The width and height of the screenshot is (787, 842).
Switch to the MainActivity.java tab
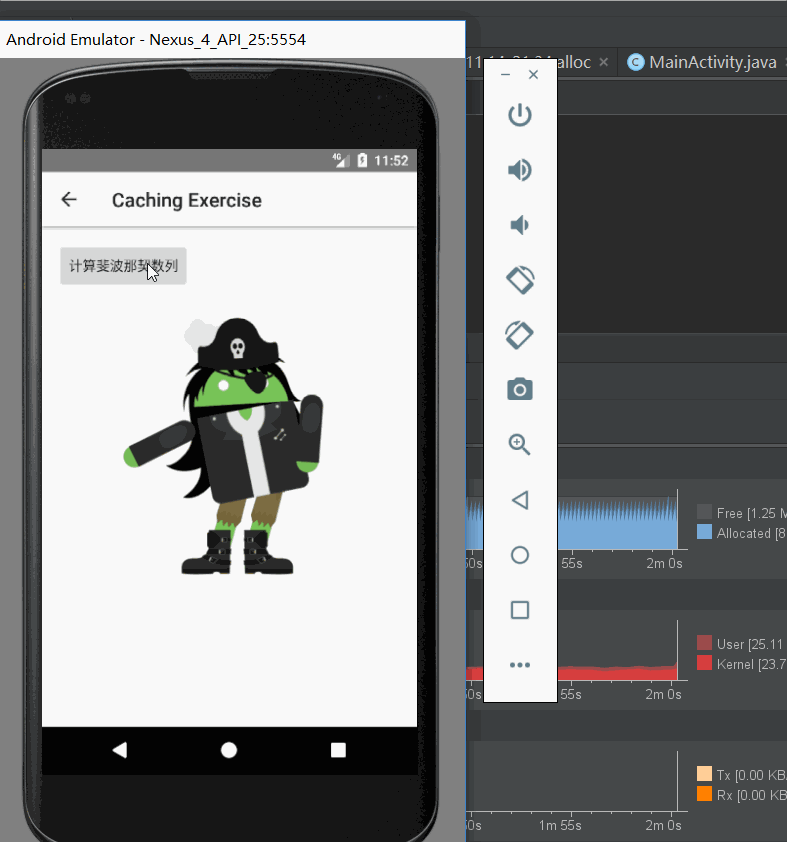pyautogui.click(x=704, y=62)
